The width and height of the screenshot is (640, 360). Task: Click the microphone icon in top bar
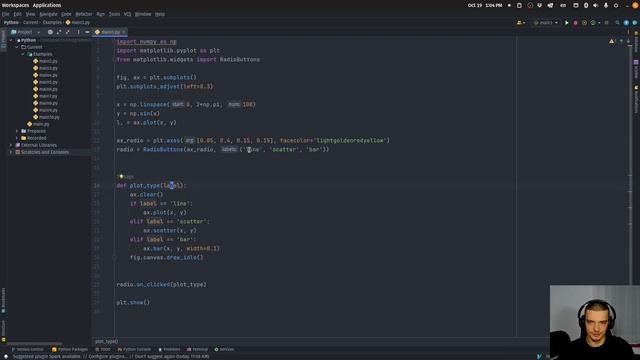tap(606, 5)
